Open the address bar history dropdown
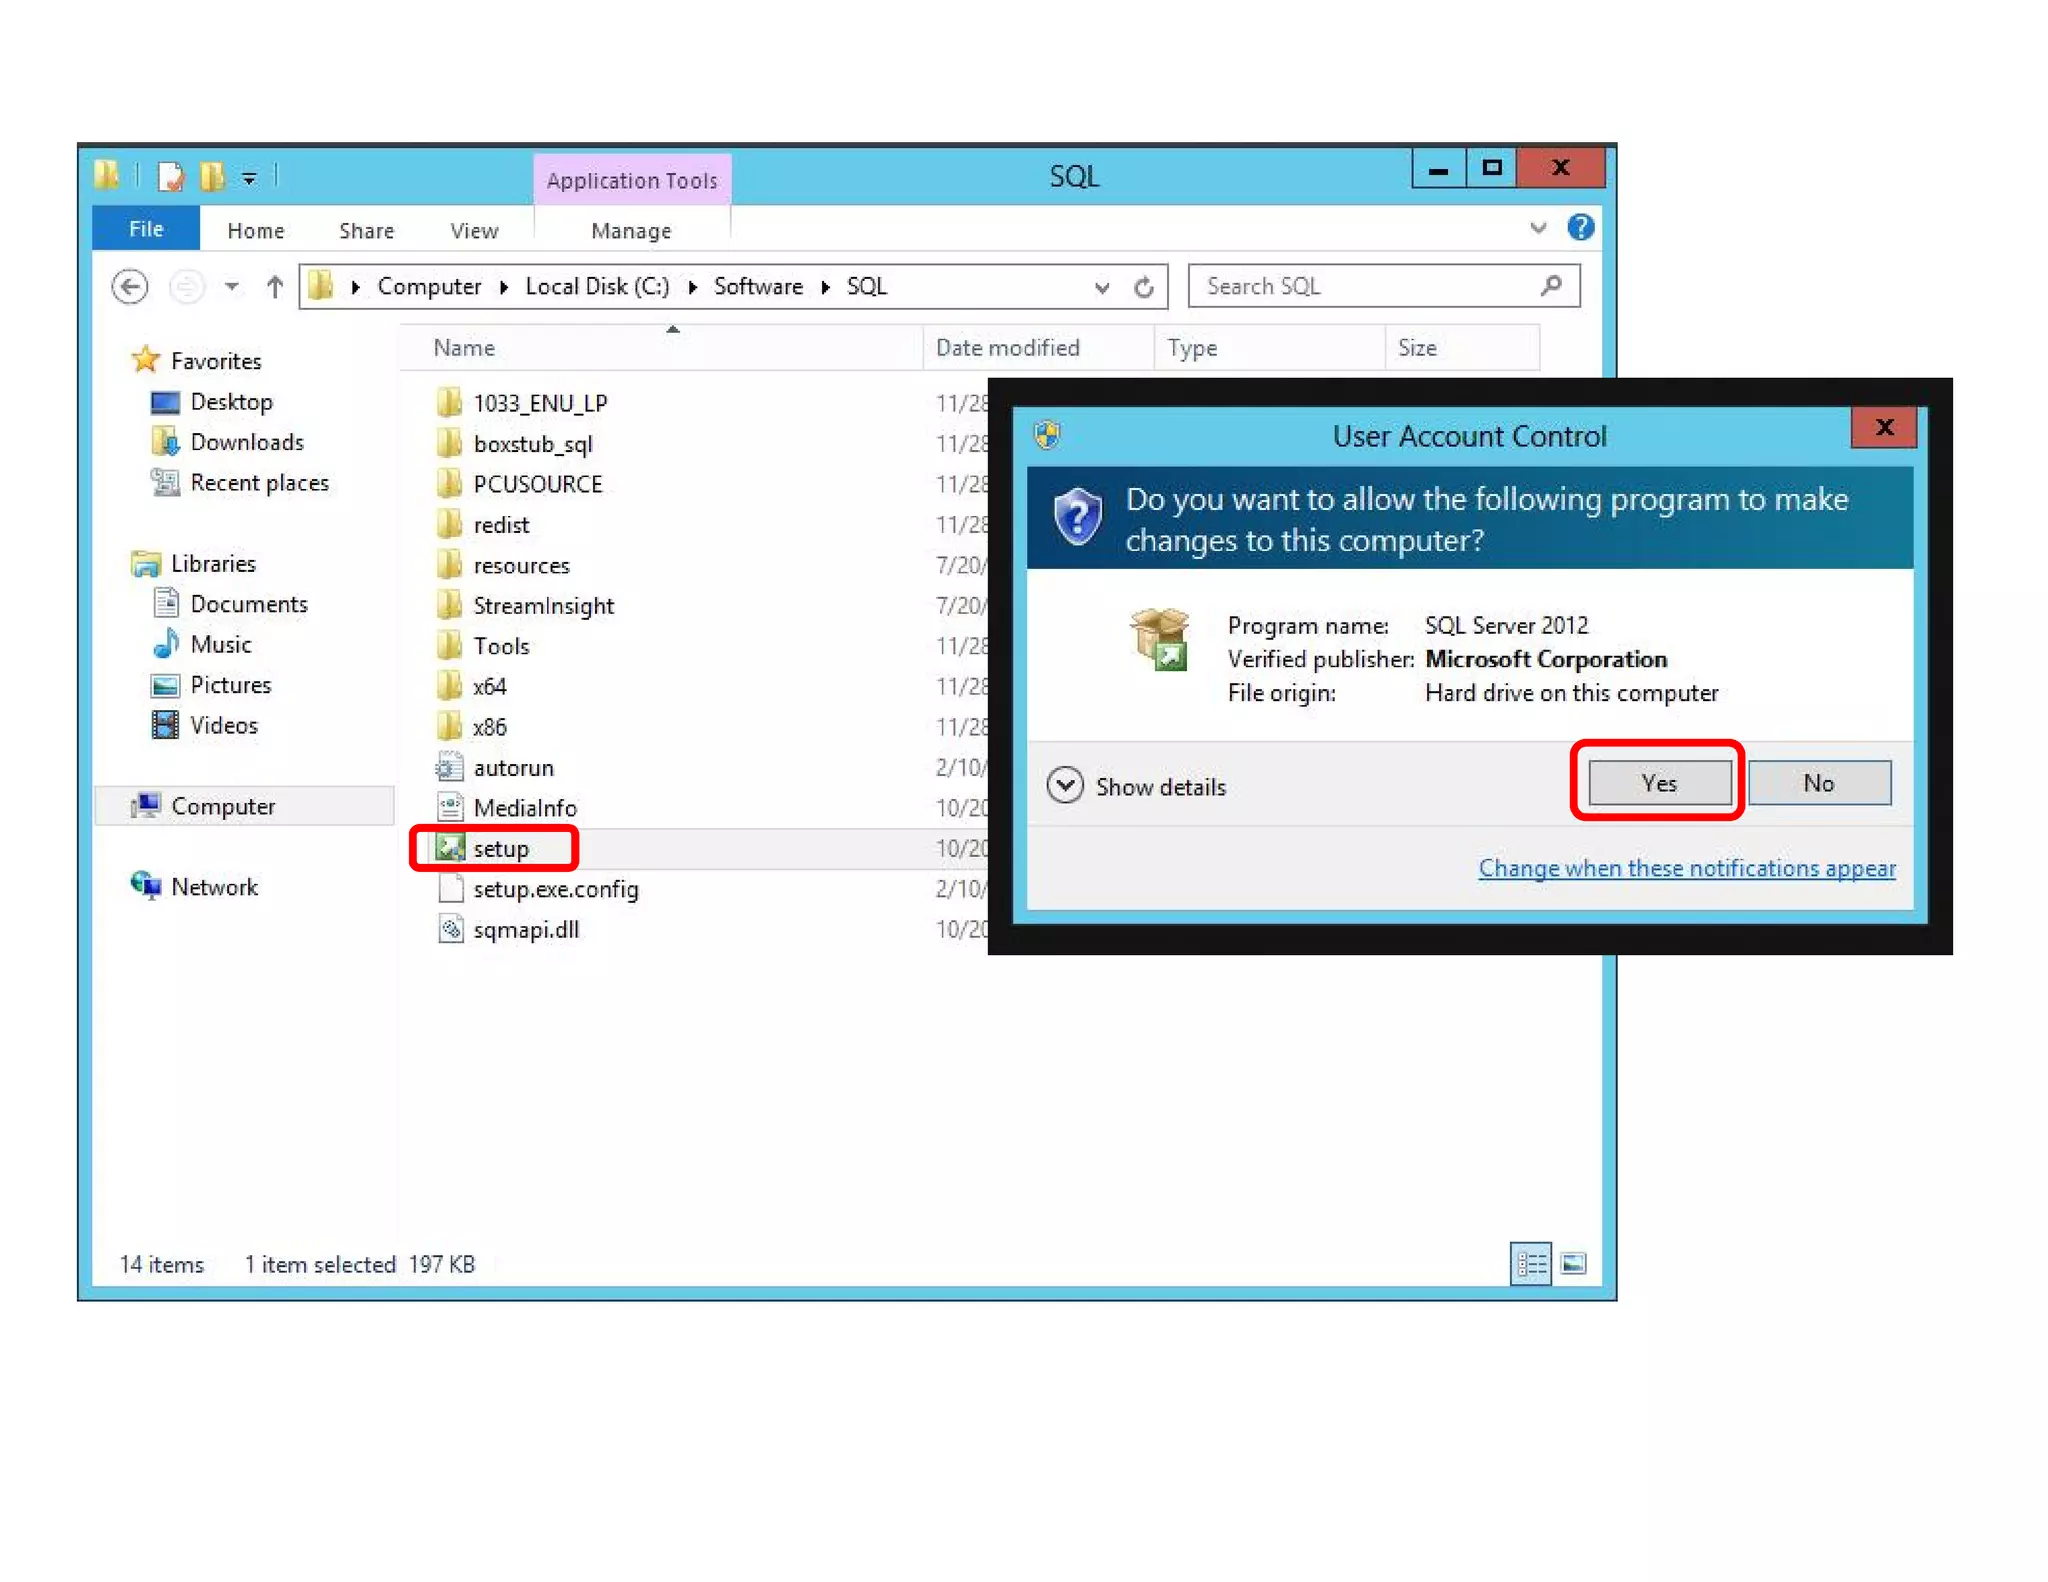2048x1582 pixels. click(1101, 288)
